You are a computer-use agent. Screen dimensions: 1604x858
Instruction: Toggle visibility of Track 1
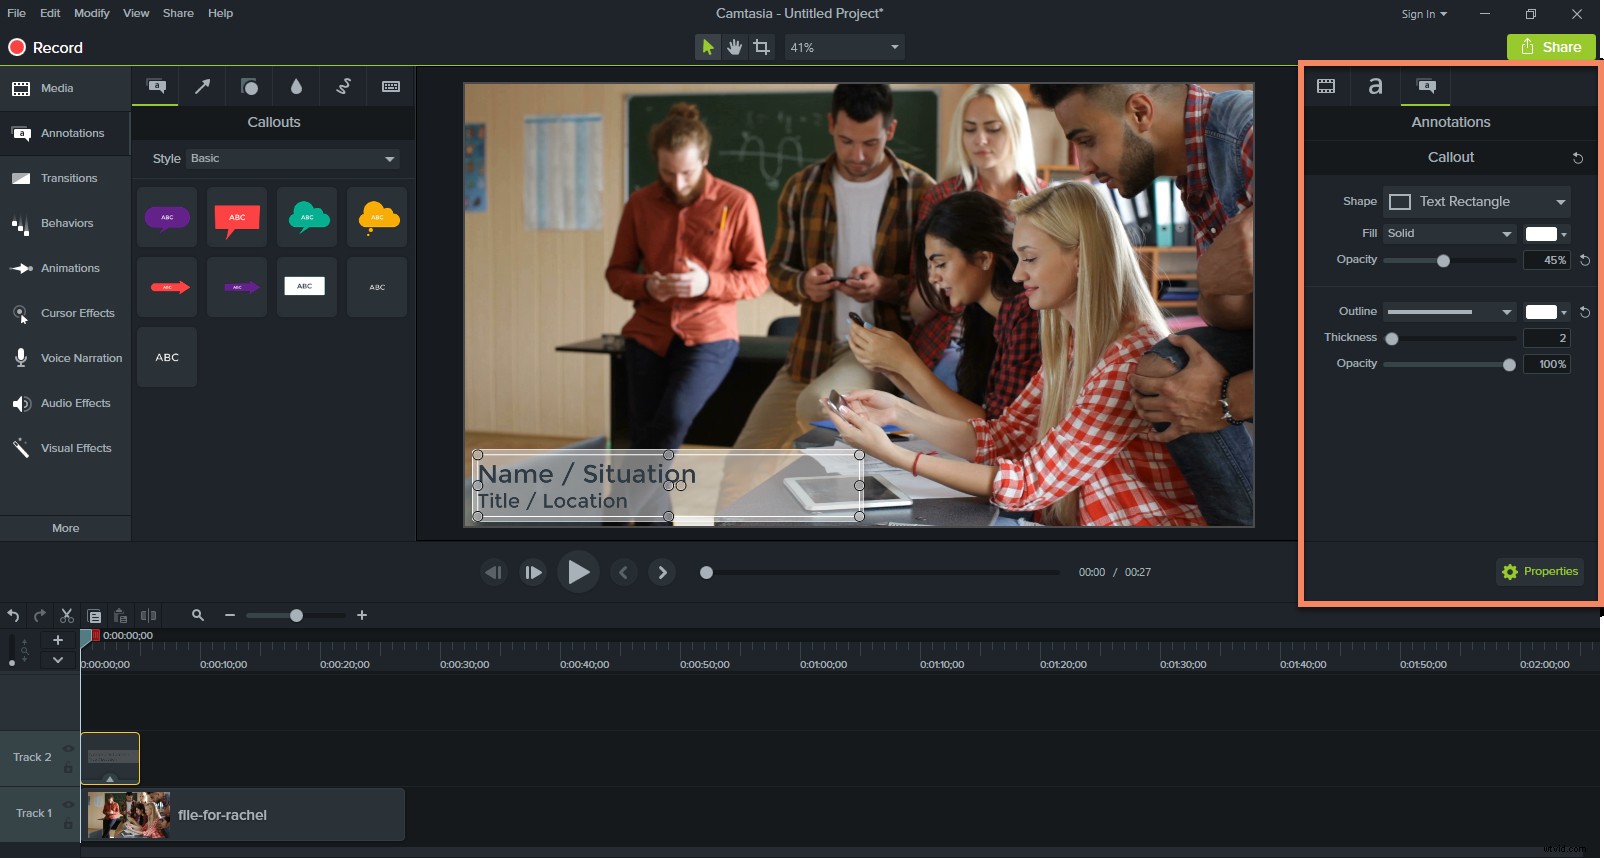click(68, 805)
